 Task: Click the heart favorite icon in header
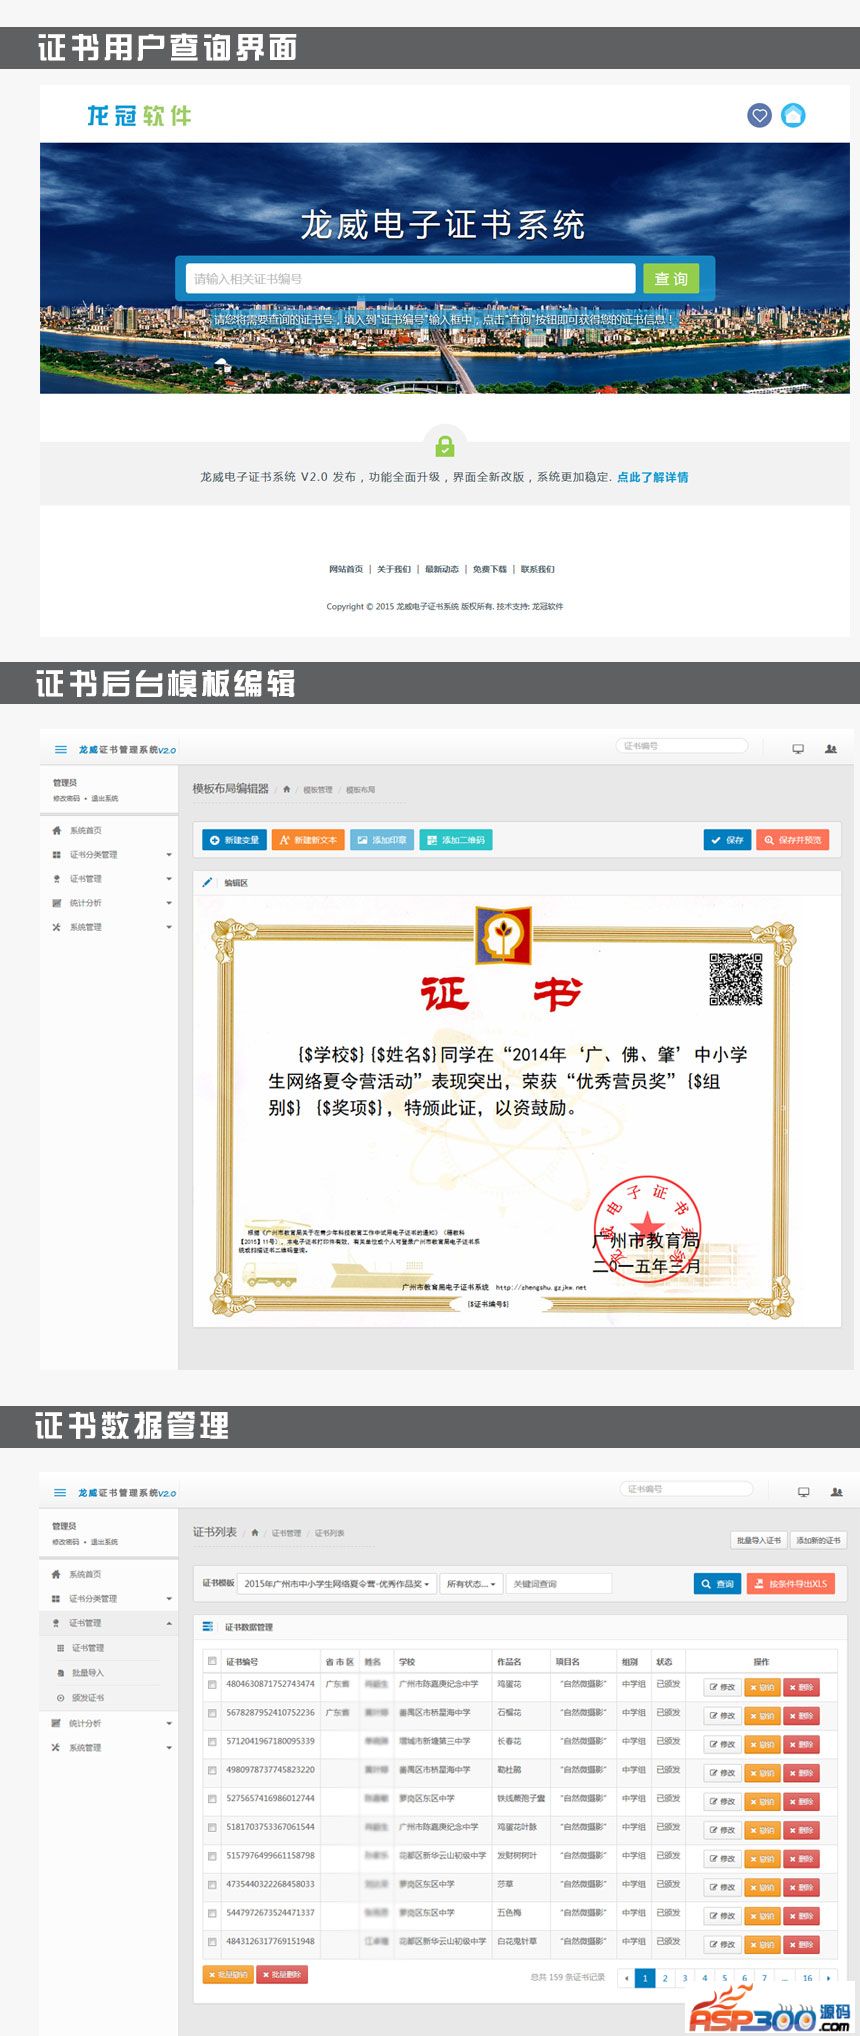coord(760,115)
